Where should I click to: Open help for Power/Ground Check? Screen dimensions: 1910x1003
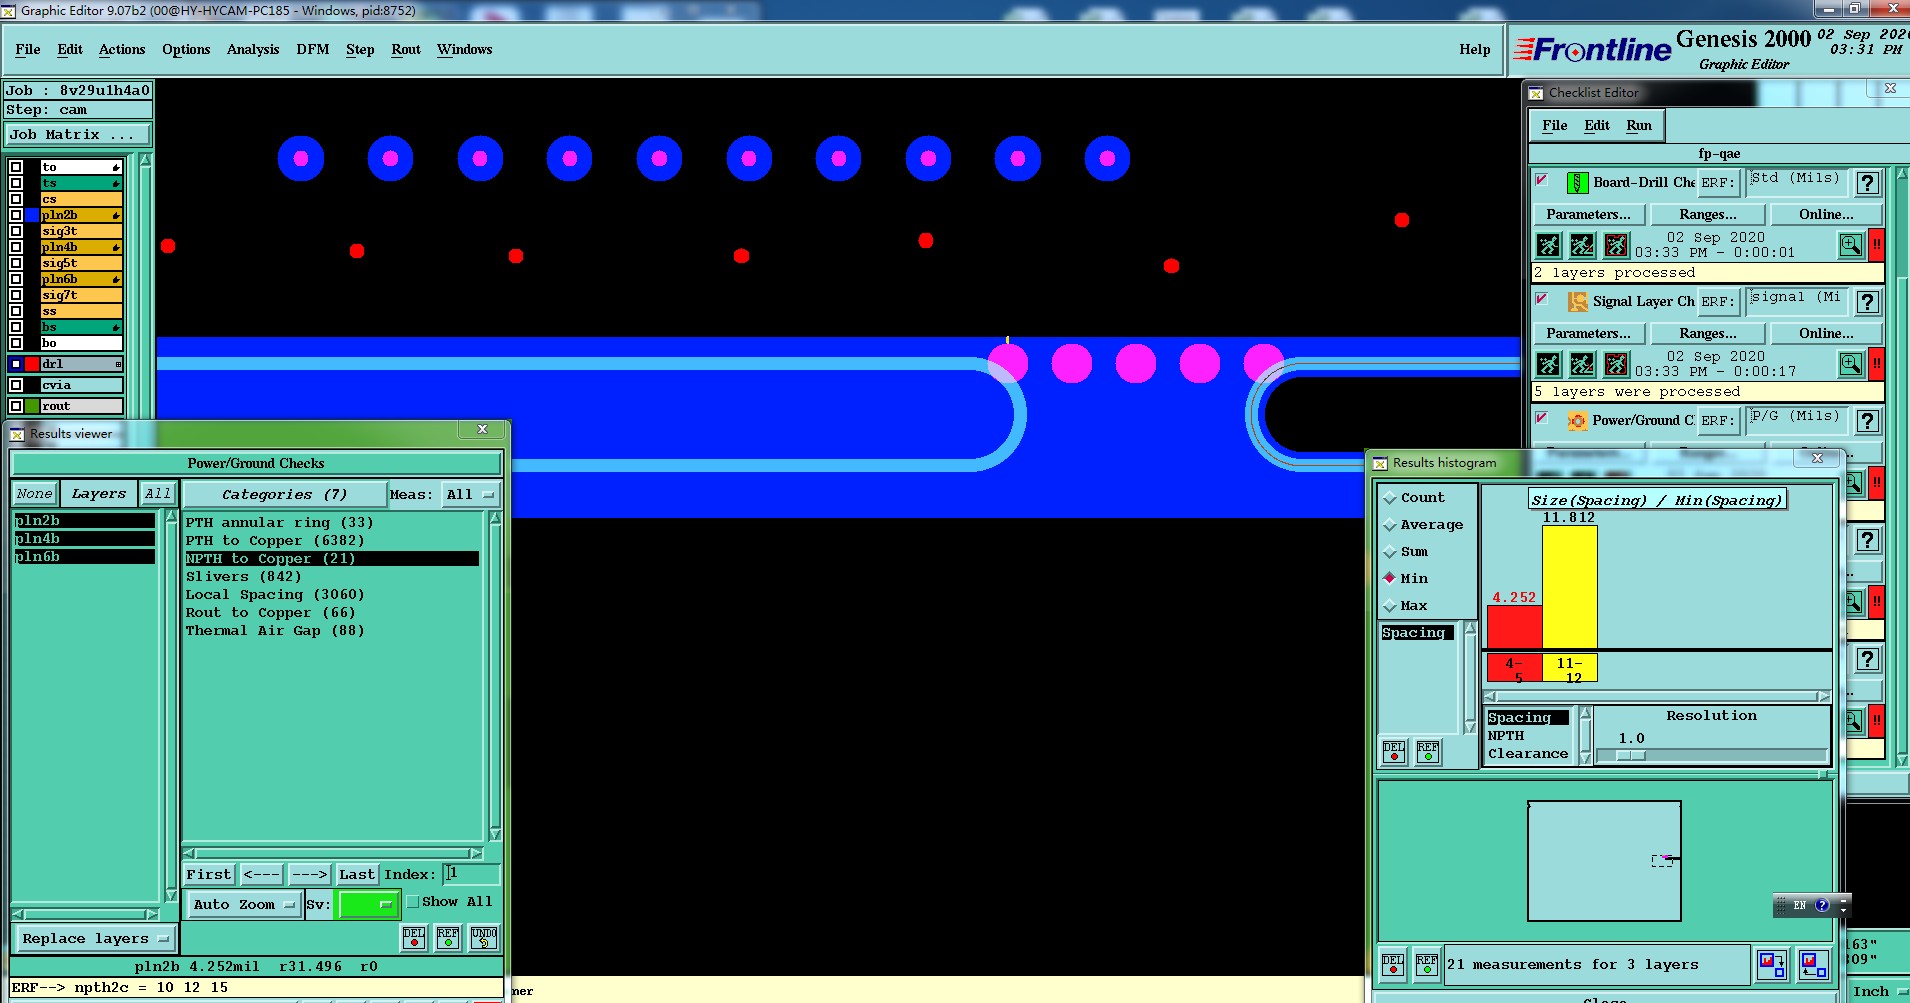(1867, 421)
